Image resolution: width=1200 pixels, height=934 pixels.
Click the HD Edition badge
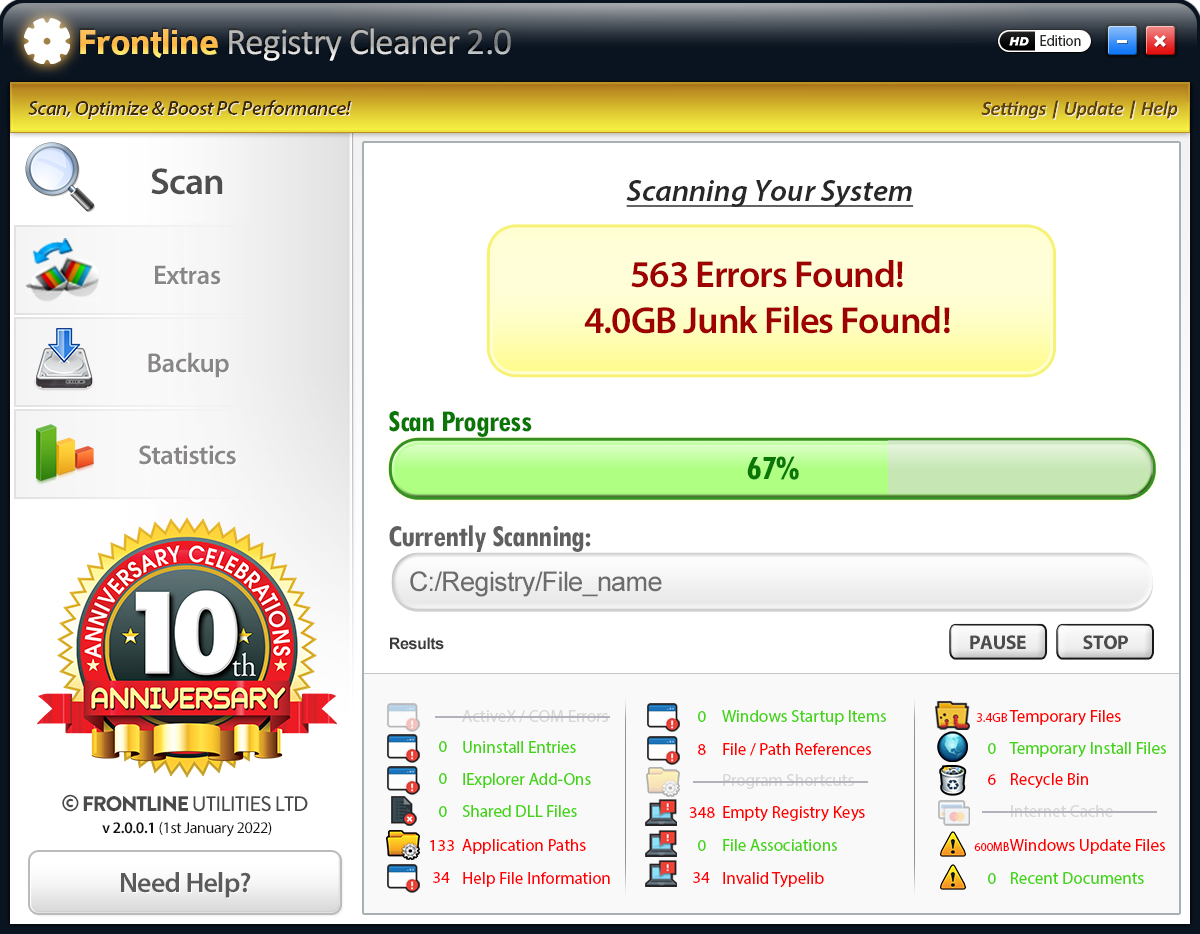(x=1044, y=41)
